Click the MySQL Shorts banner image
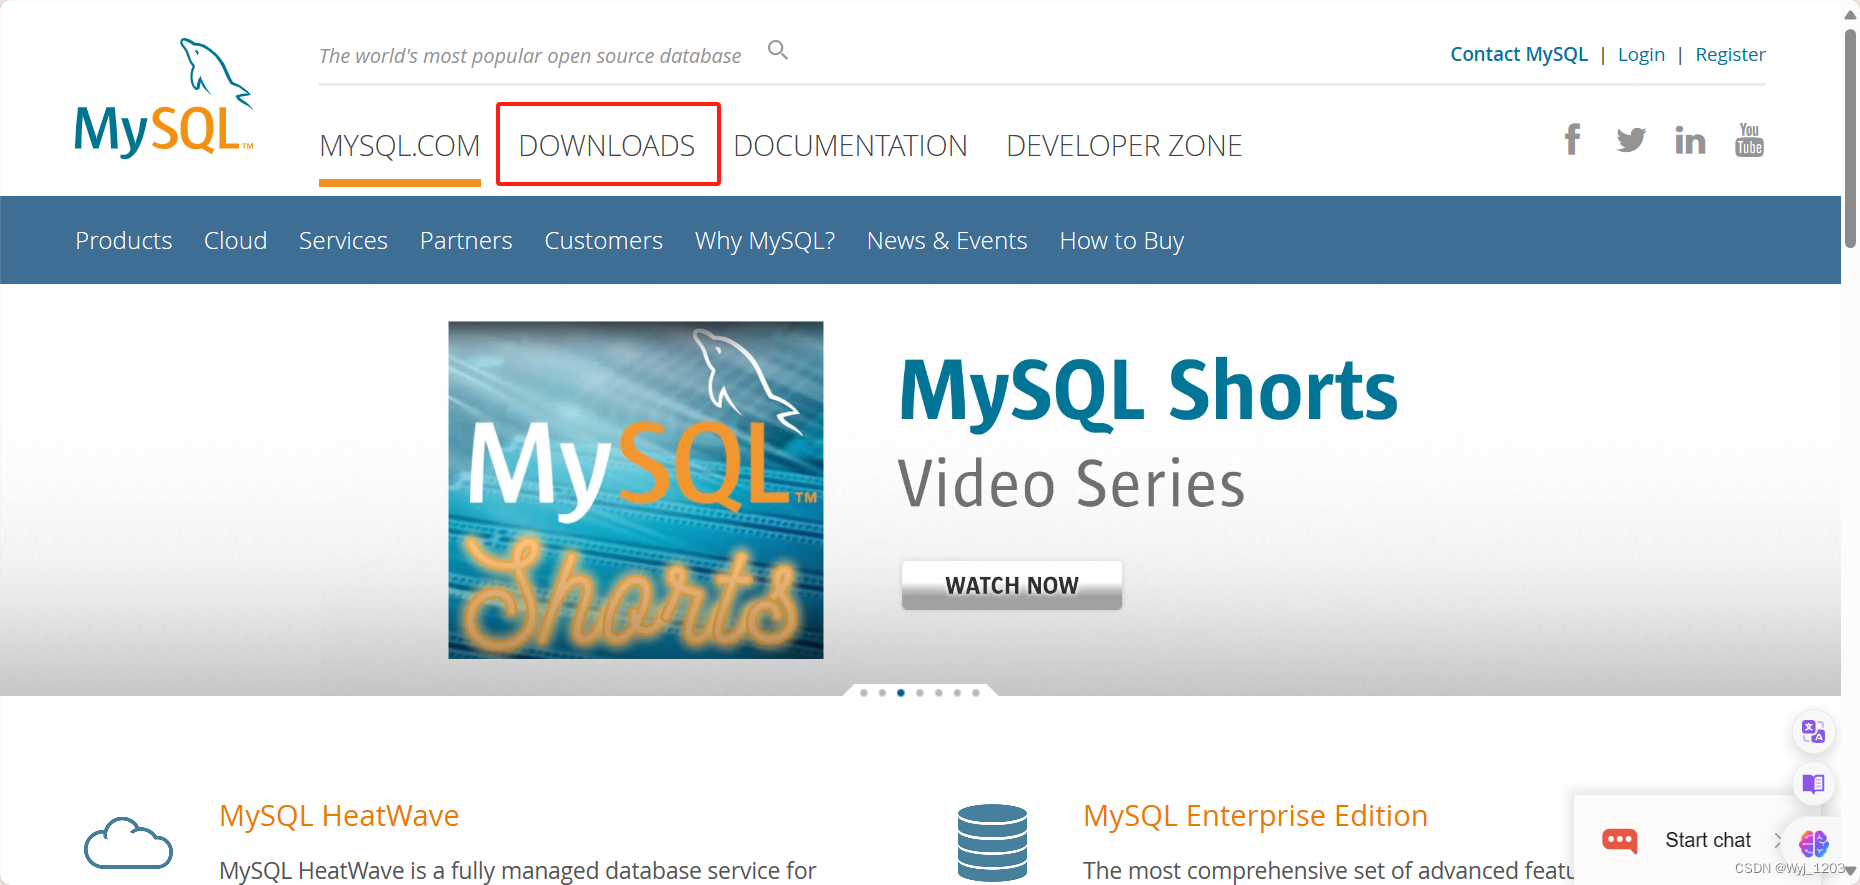 636,490
